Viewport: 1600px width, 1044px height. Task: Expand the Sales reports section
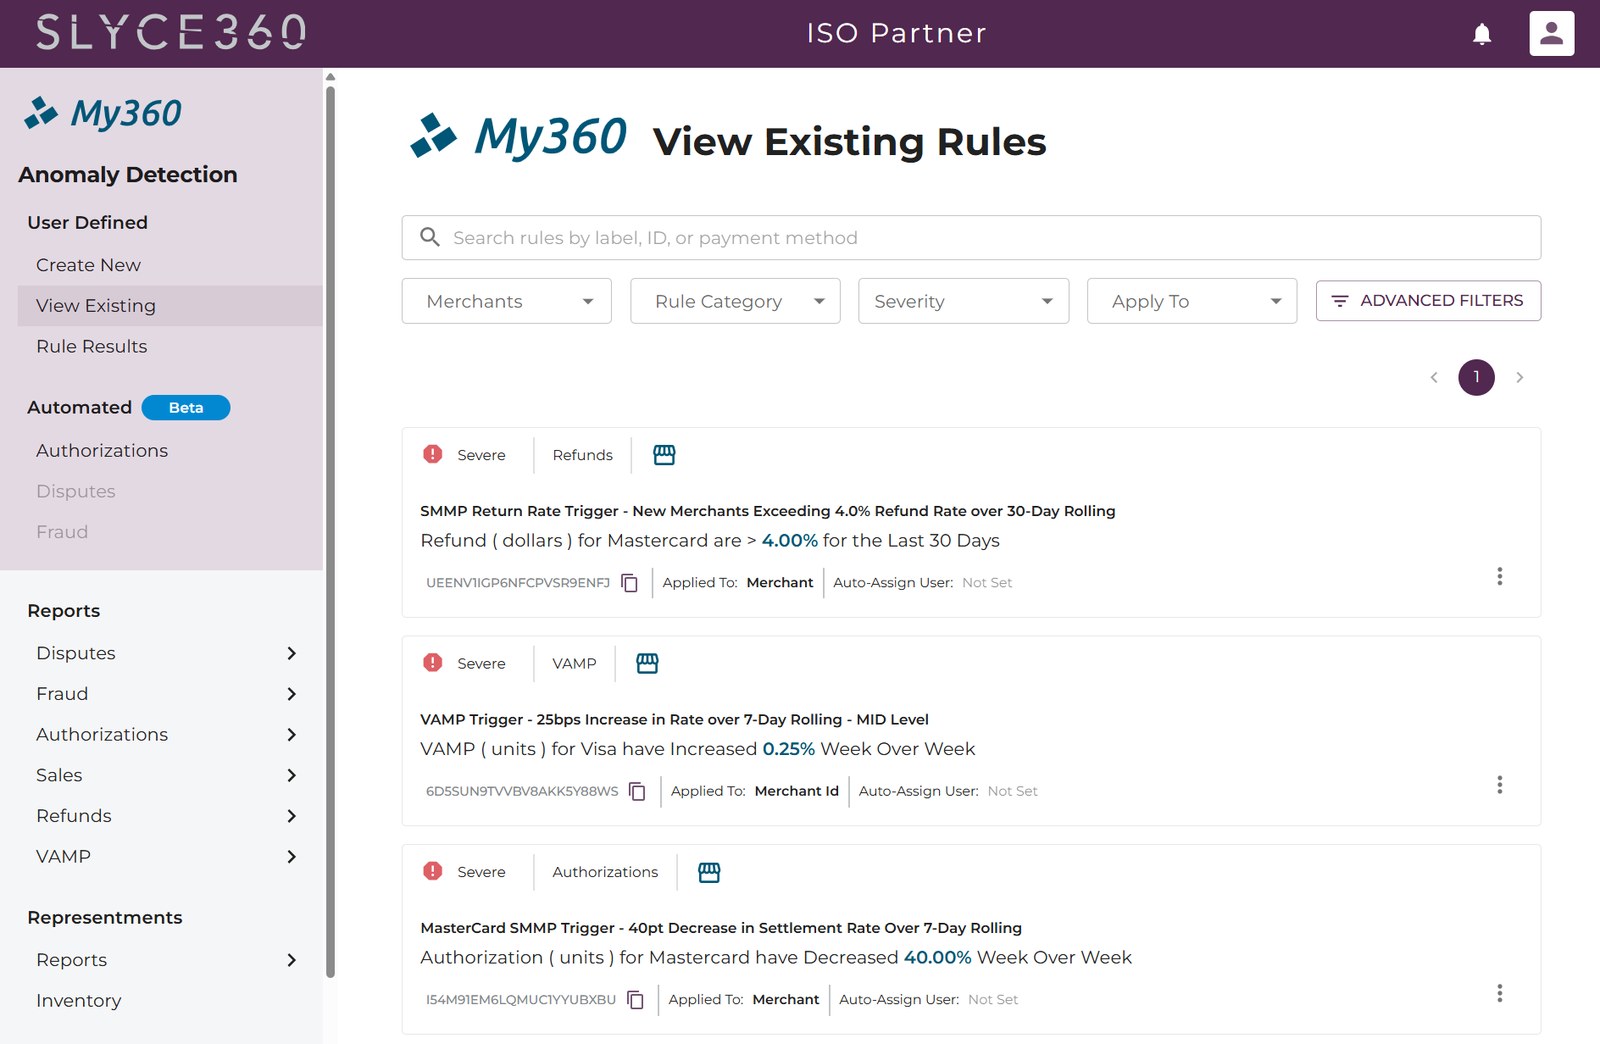pyautogui.click(x=167, y=775)
